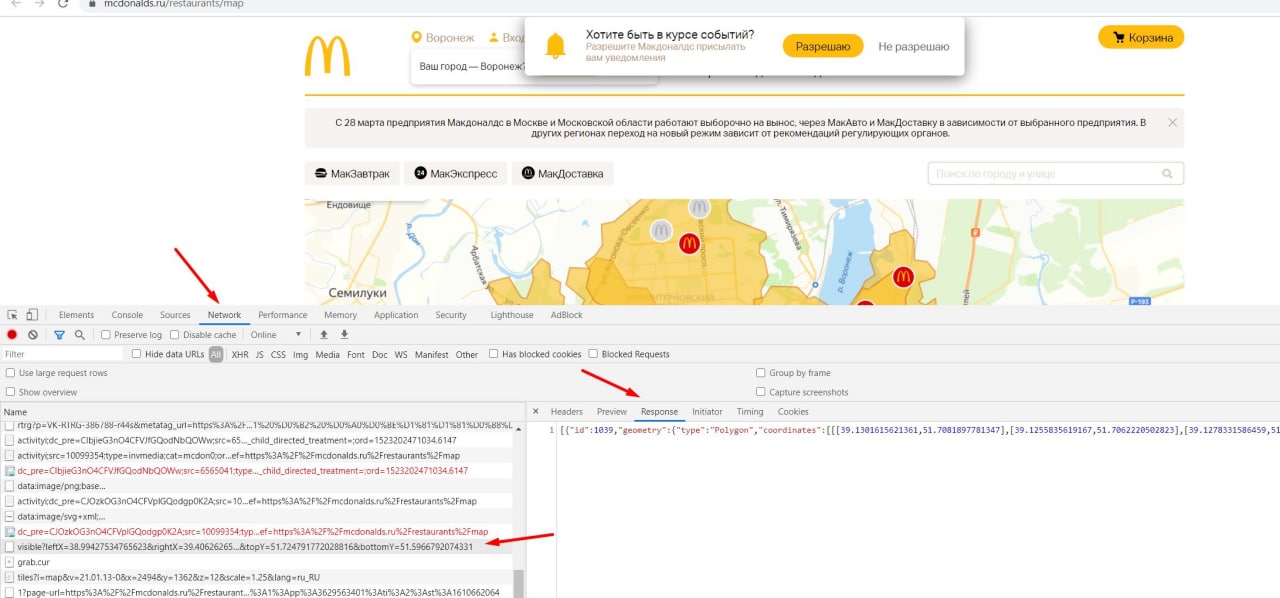Screen dimensions: 1280x598
Task: Click red McDonald's map marker near top
Action: [689, 243]
